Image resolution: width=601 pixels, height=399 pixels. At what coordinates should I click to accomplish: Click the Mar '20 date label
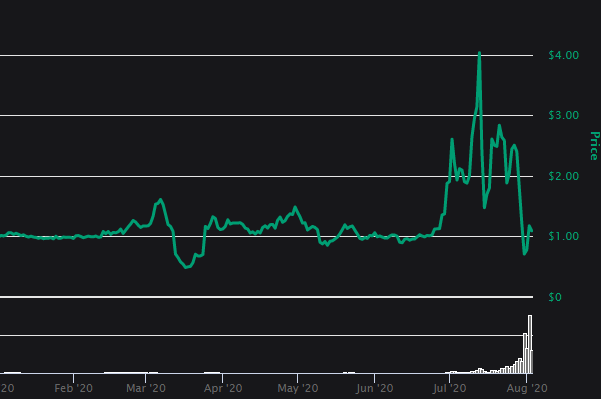pyautogui.click(x=146, y=388)
